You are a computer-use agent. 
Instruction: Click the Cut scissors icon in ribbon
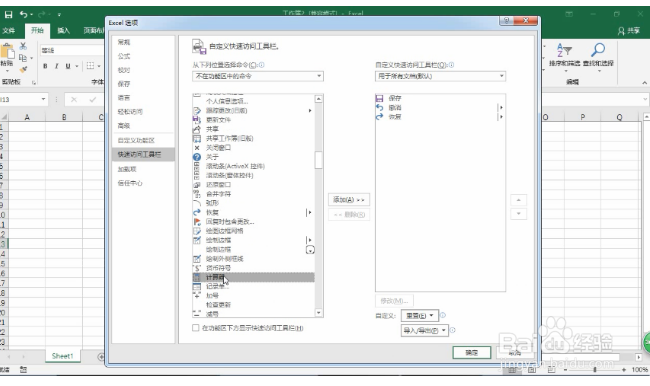pyautogui.click(x=23, y=46)
